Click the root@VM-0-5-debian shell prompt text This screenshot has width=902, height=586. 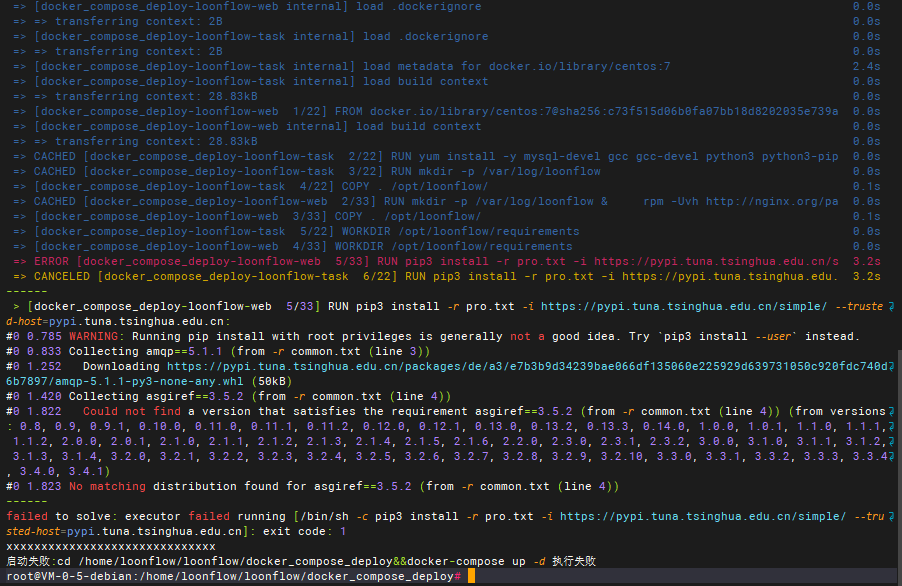pyautogui.click(x=234, y=576)
